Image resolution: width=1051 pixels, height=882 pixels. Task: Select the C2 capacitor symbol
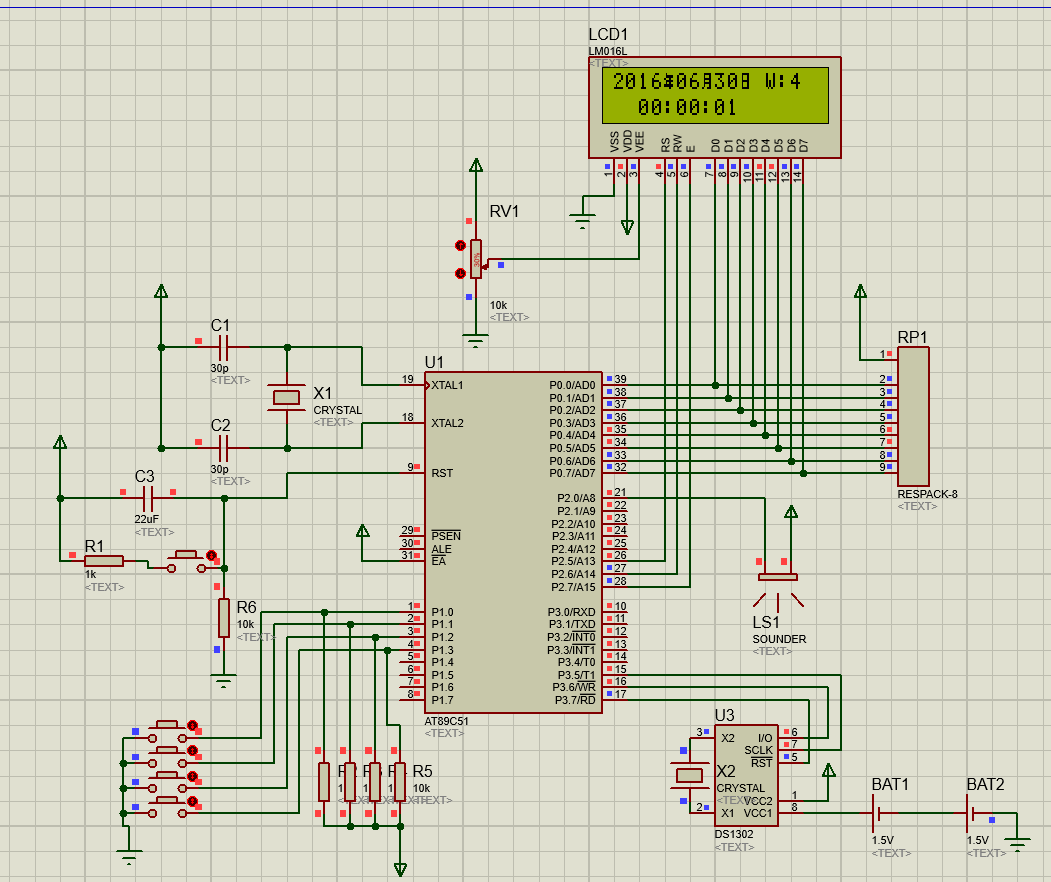point(223,448)
